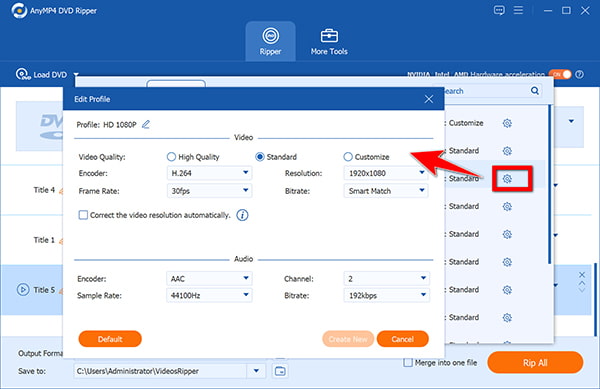This screenshot has width=600, height=389.
Task: Enable correct the video resolution automatically
Action: coord(83,215)
